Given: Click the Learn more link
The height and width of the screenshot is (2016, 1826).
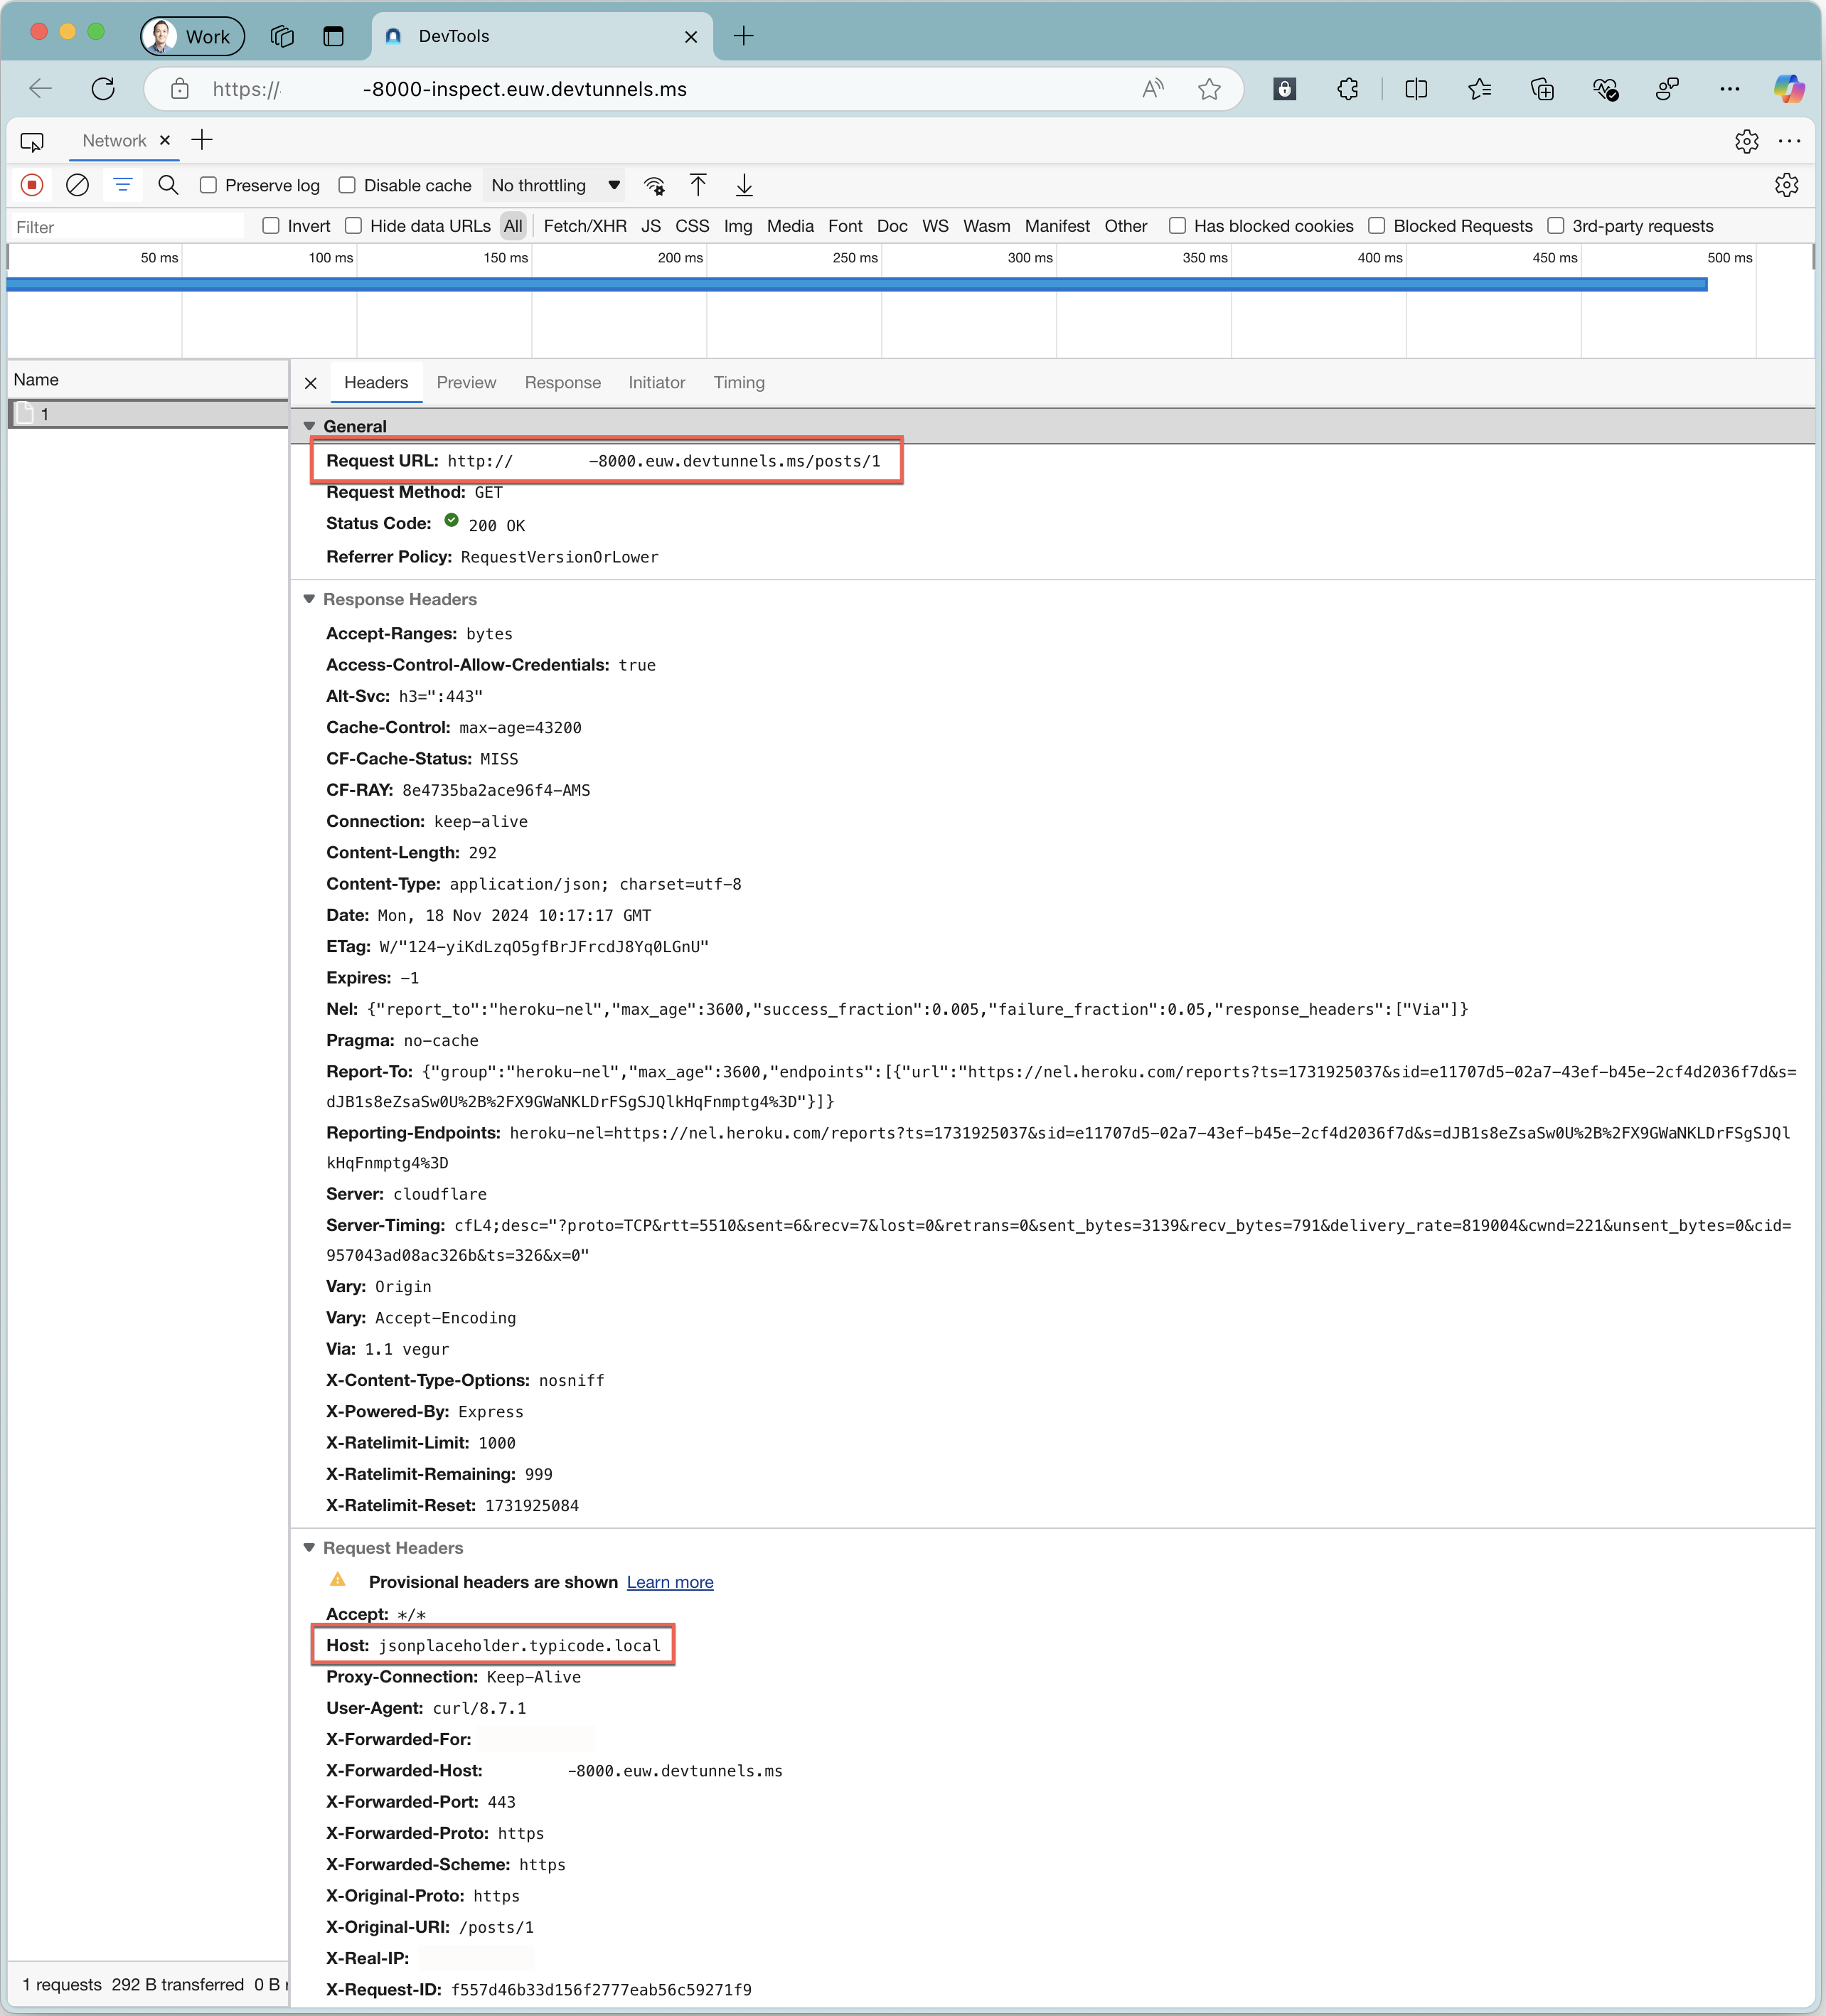Looking at the screenshot, I should tap(670, 1582).
